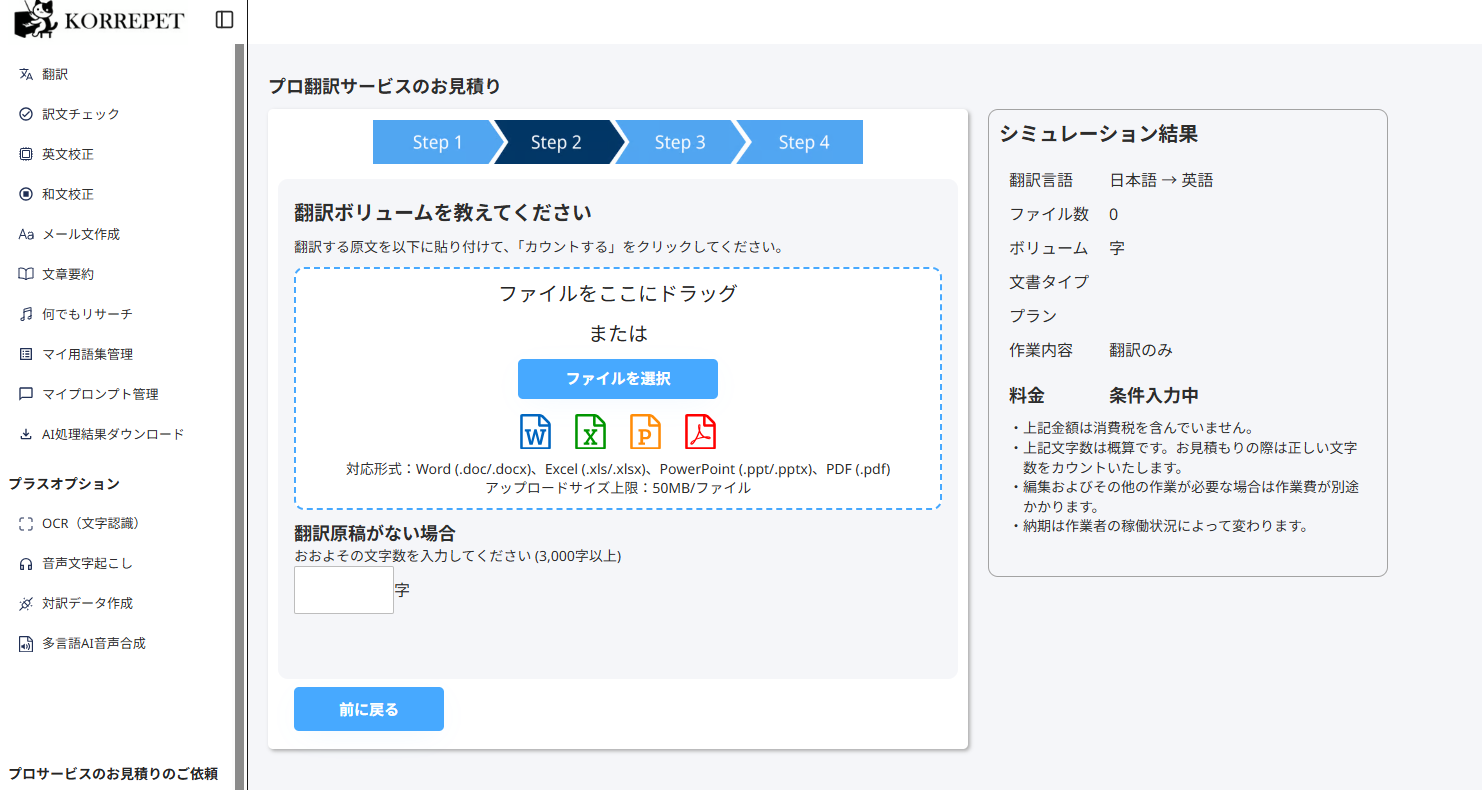Click the 翻訳ボリュームを教えてください heading

click(x=443, y=213)
